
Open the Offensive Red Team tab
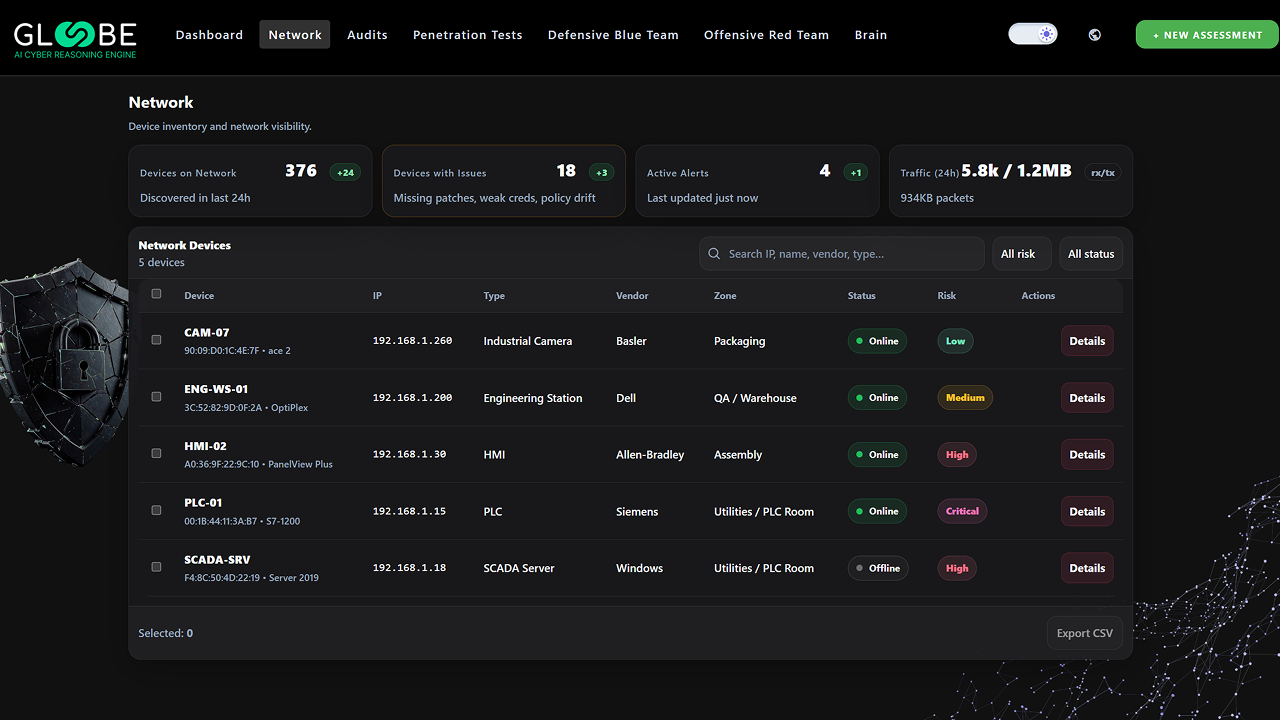(766, 35)
